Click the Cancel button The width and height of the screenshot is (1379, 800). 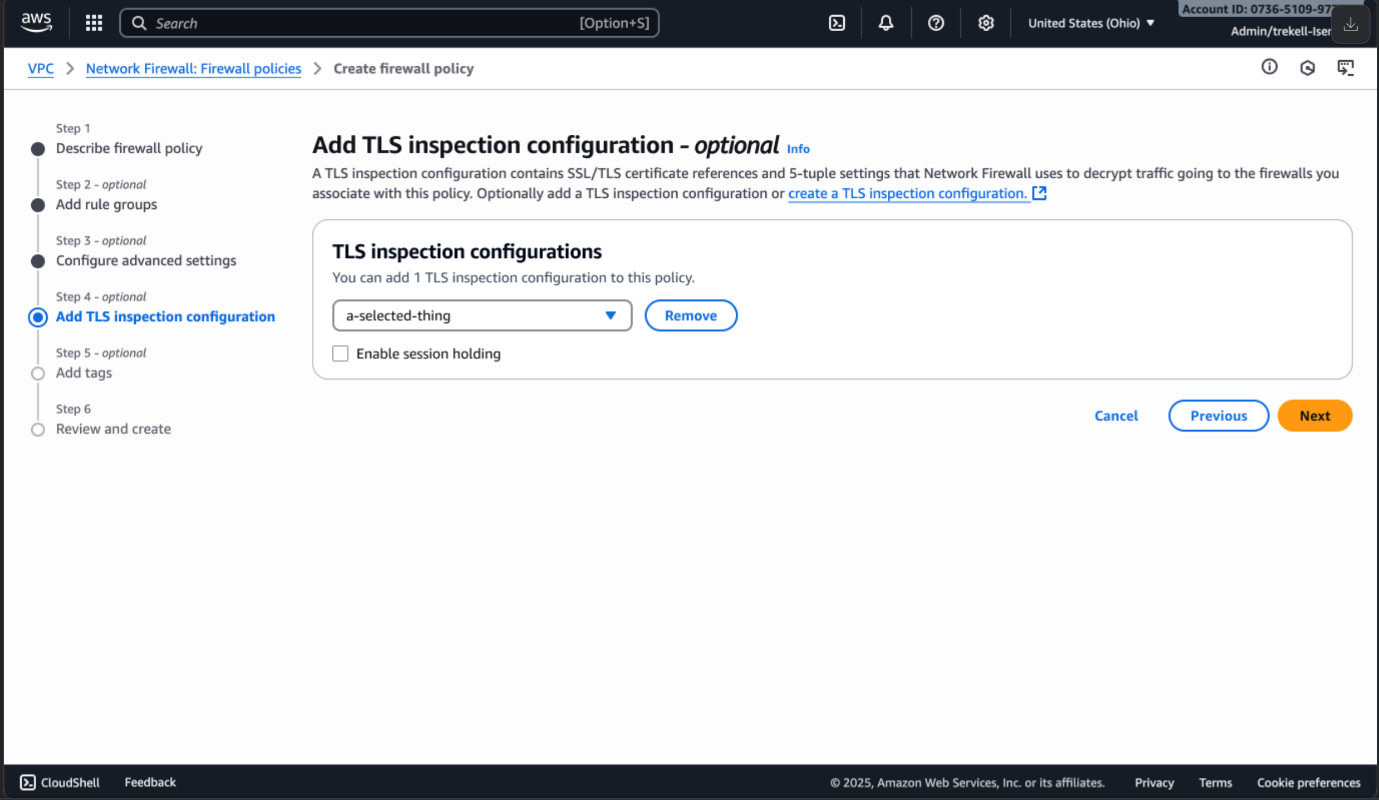(x=1116, y=416)
